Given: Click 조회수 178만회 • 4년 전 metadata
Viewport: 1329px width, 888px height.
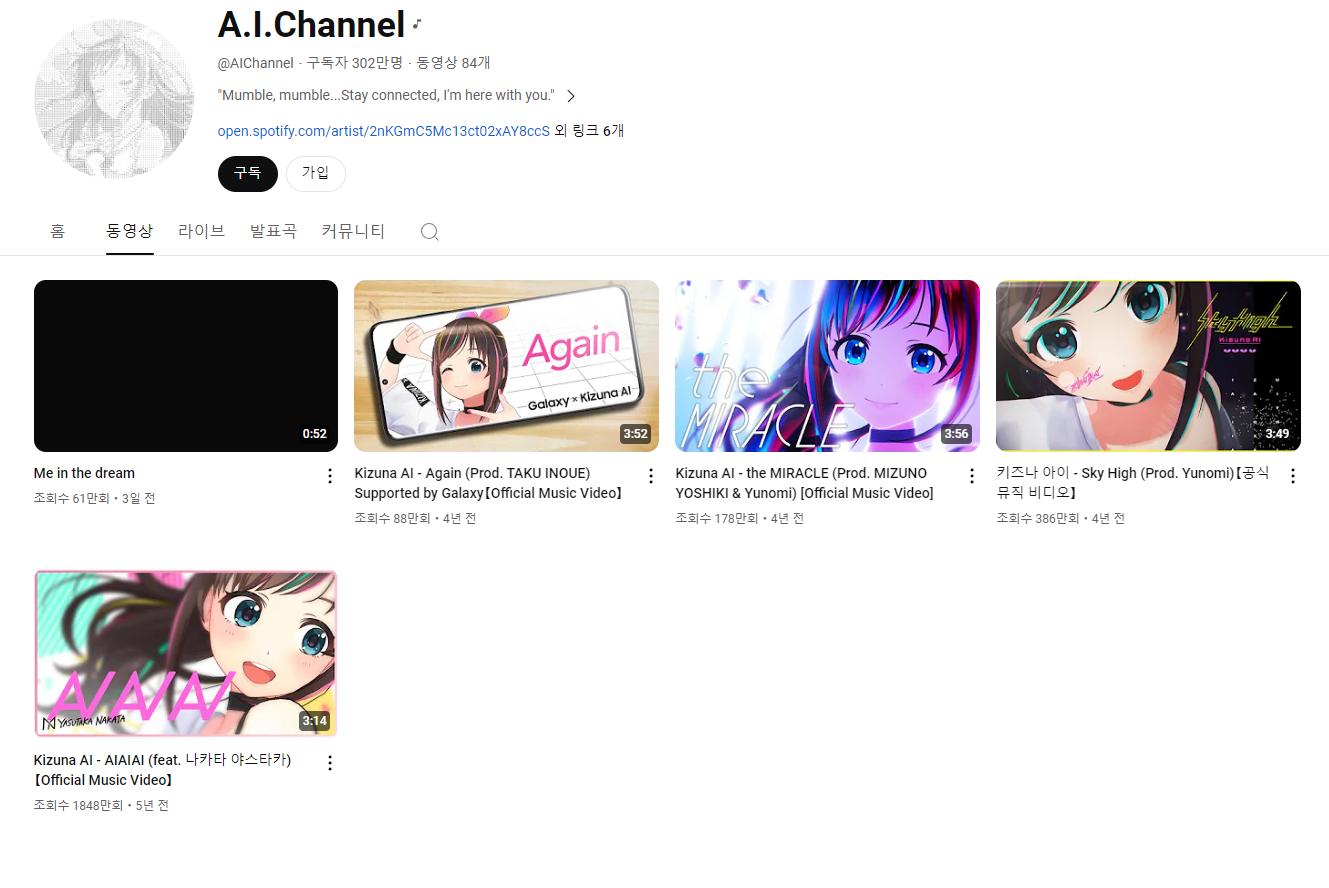Looking at the screenshot, I should click(740, 518).
